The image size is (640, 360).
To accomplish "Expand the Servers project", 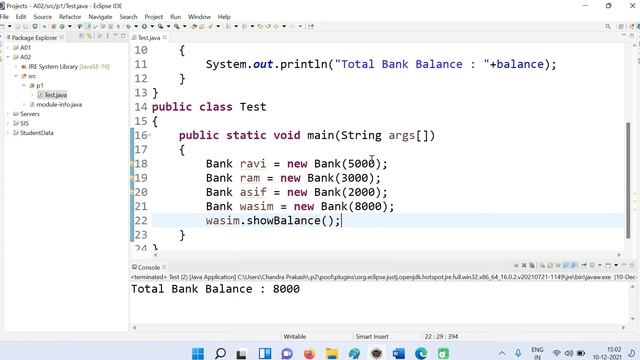I will [8, 114].
